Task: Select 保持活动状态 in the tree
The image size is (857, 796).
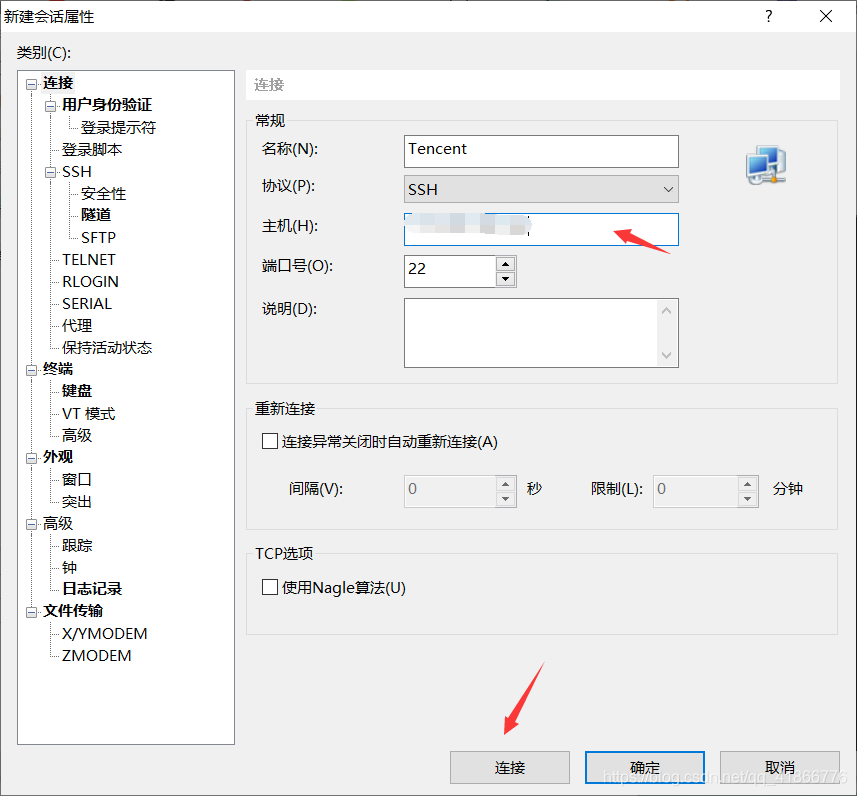Action: (x=107, y=348)
